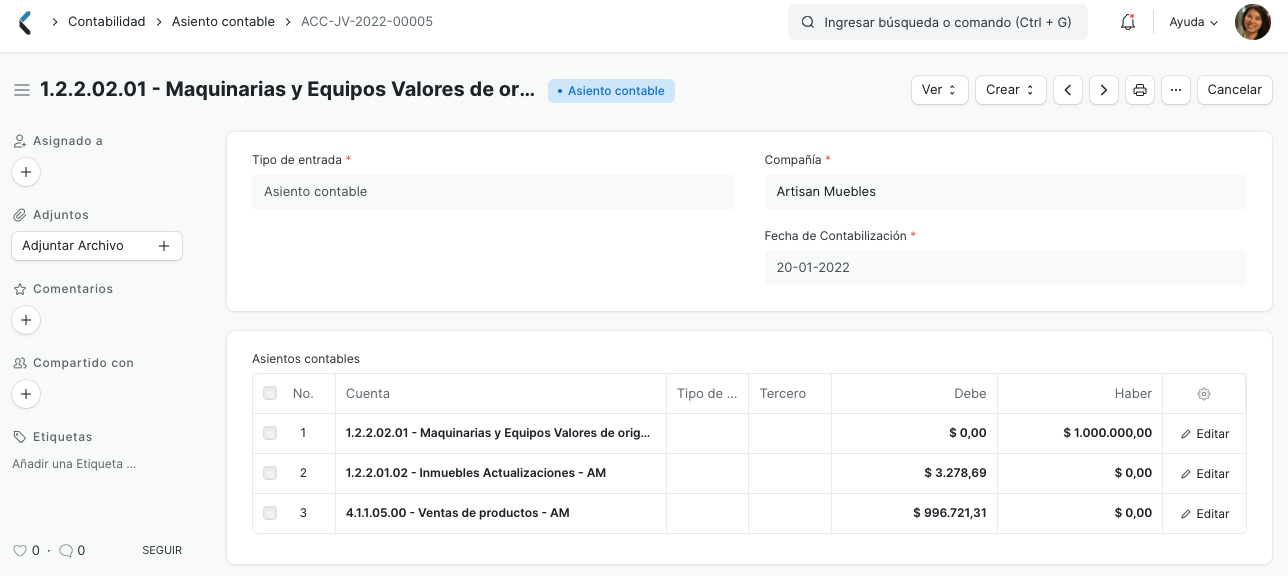
Task: Print this journal entry
Action: click(x=1140, y=90)
